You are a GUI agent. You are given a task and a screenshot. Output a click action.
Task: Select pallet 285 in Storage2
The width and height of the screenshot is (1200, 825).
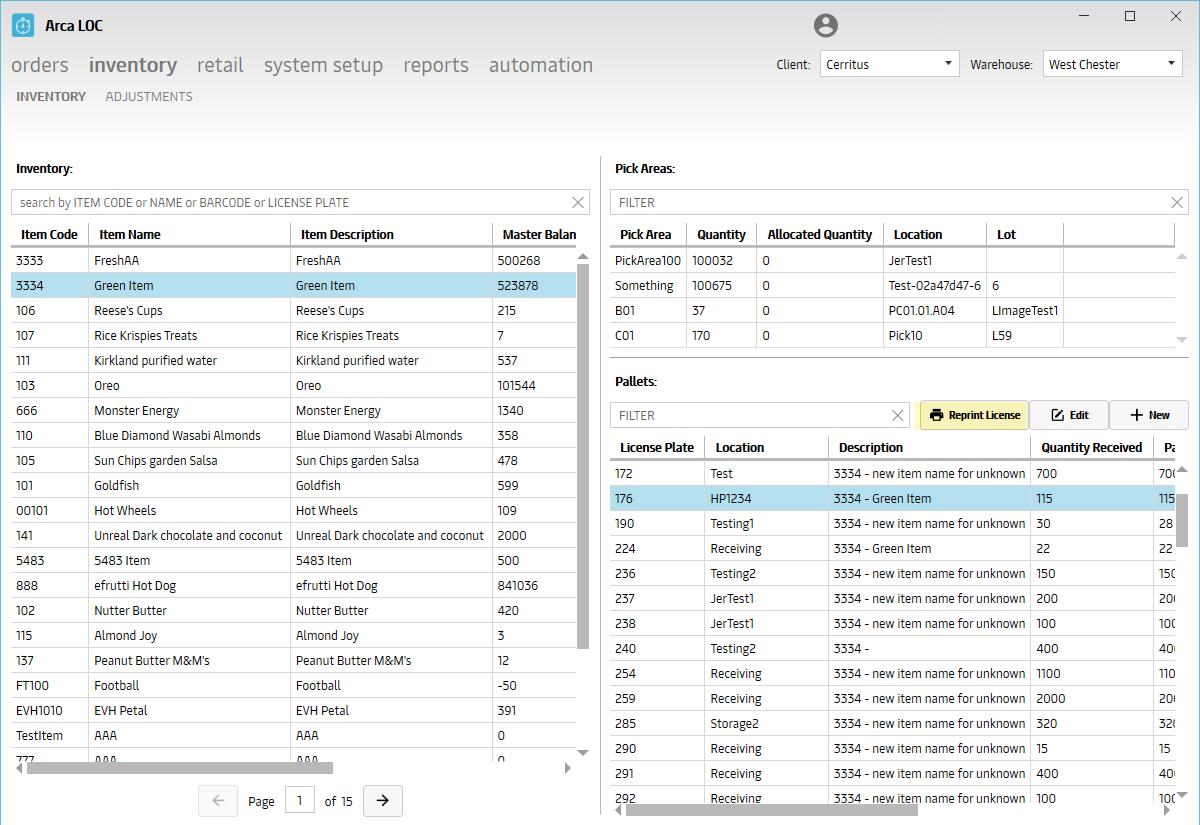point(892,723)
